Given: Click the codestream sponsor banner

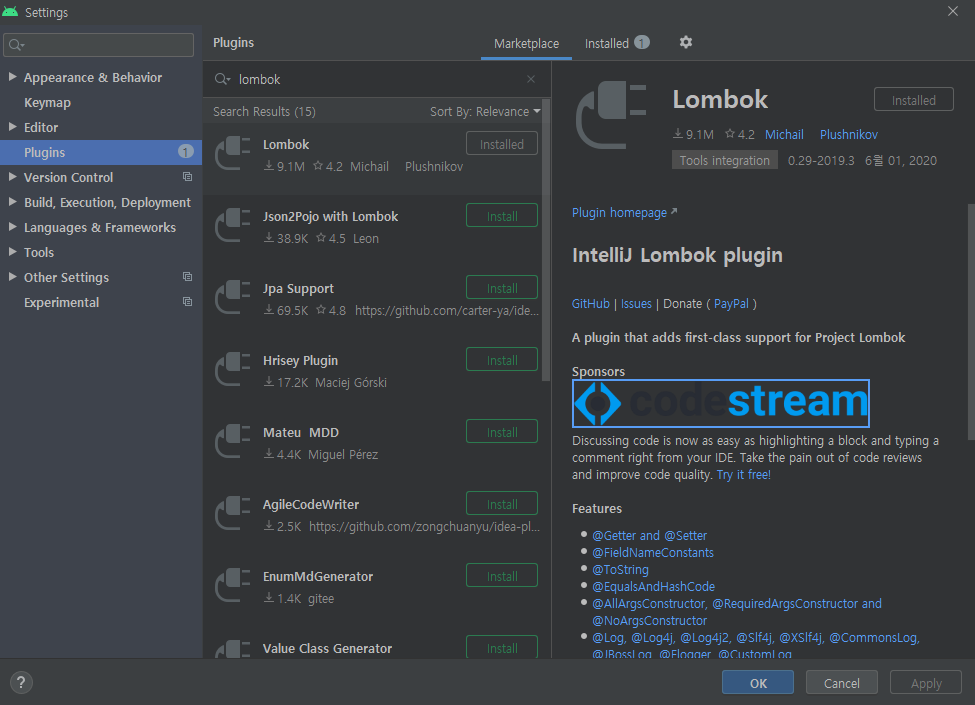Looking at the screenshot, I should pos(721,403).
